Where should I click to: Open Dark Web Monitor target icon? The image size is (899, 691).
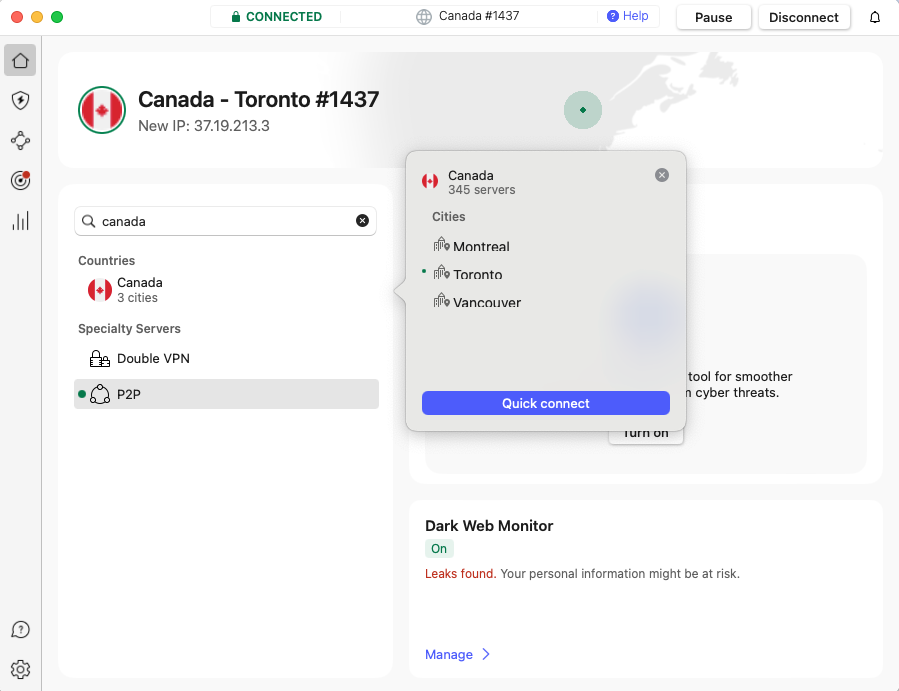point(20,181)
